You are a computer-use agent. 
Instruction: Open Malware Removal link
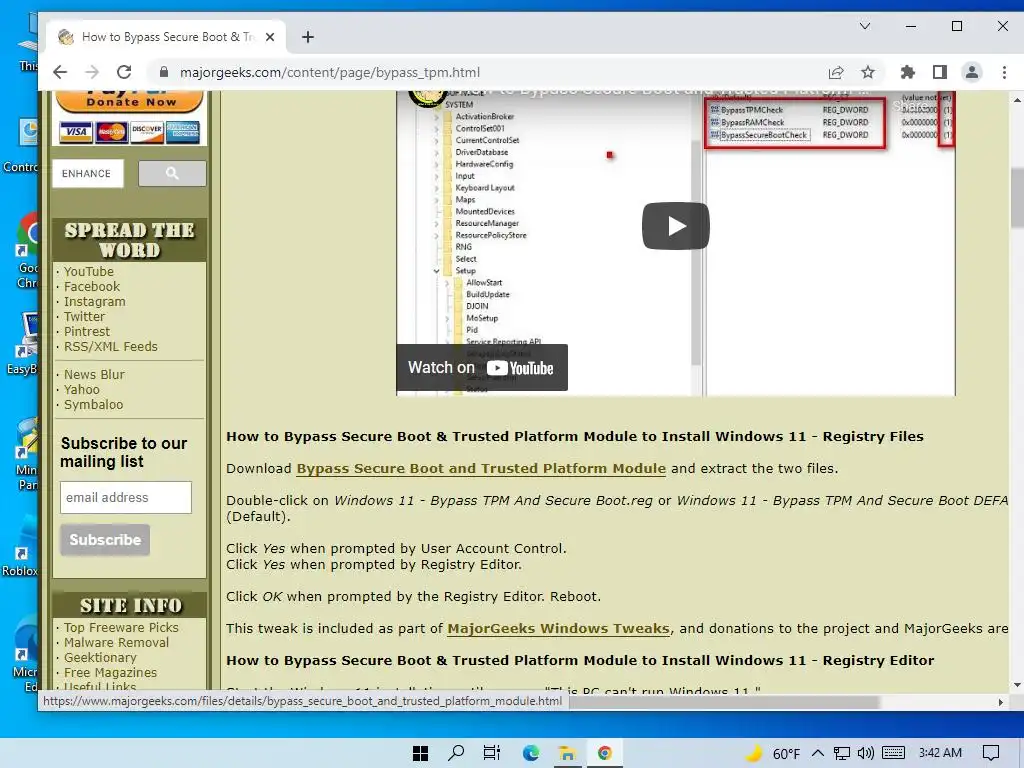coord(116,642)
